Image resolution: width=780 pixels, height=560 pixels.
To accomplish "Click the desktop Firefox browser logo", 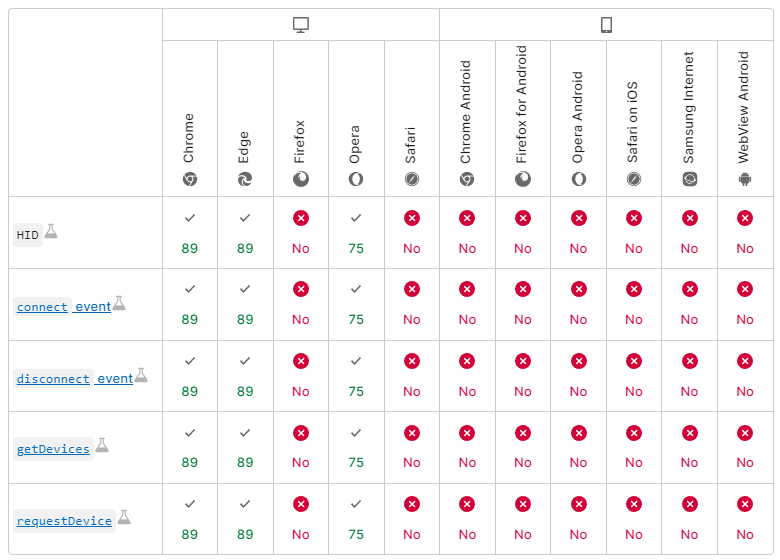I will click(x=301, y=179).
